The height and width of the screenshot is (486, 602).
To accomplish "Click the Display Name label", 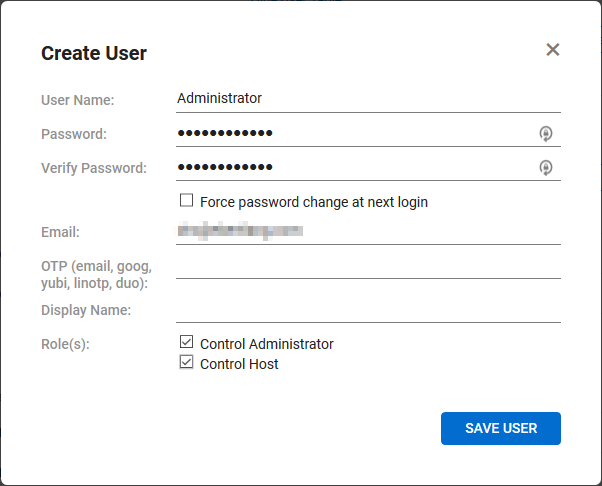I will pyautogui.click(x=86, y=310).
